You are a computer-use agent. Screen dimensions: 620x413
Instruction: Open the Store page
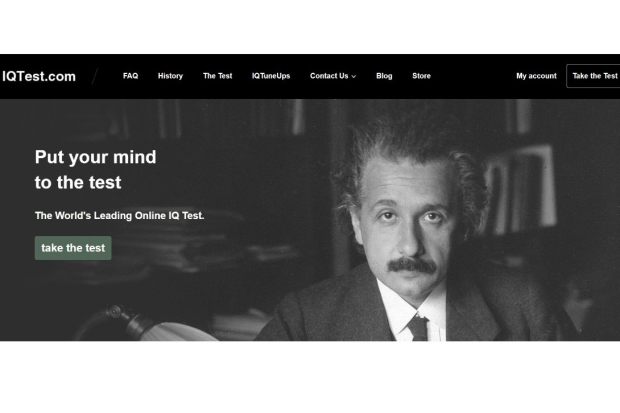[421, 76]
